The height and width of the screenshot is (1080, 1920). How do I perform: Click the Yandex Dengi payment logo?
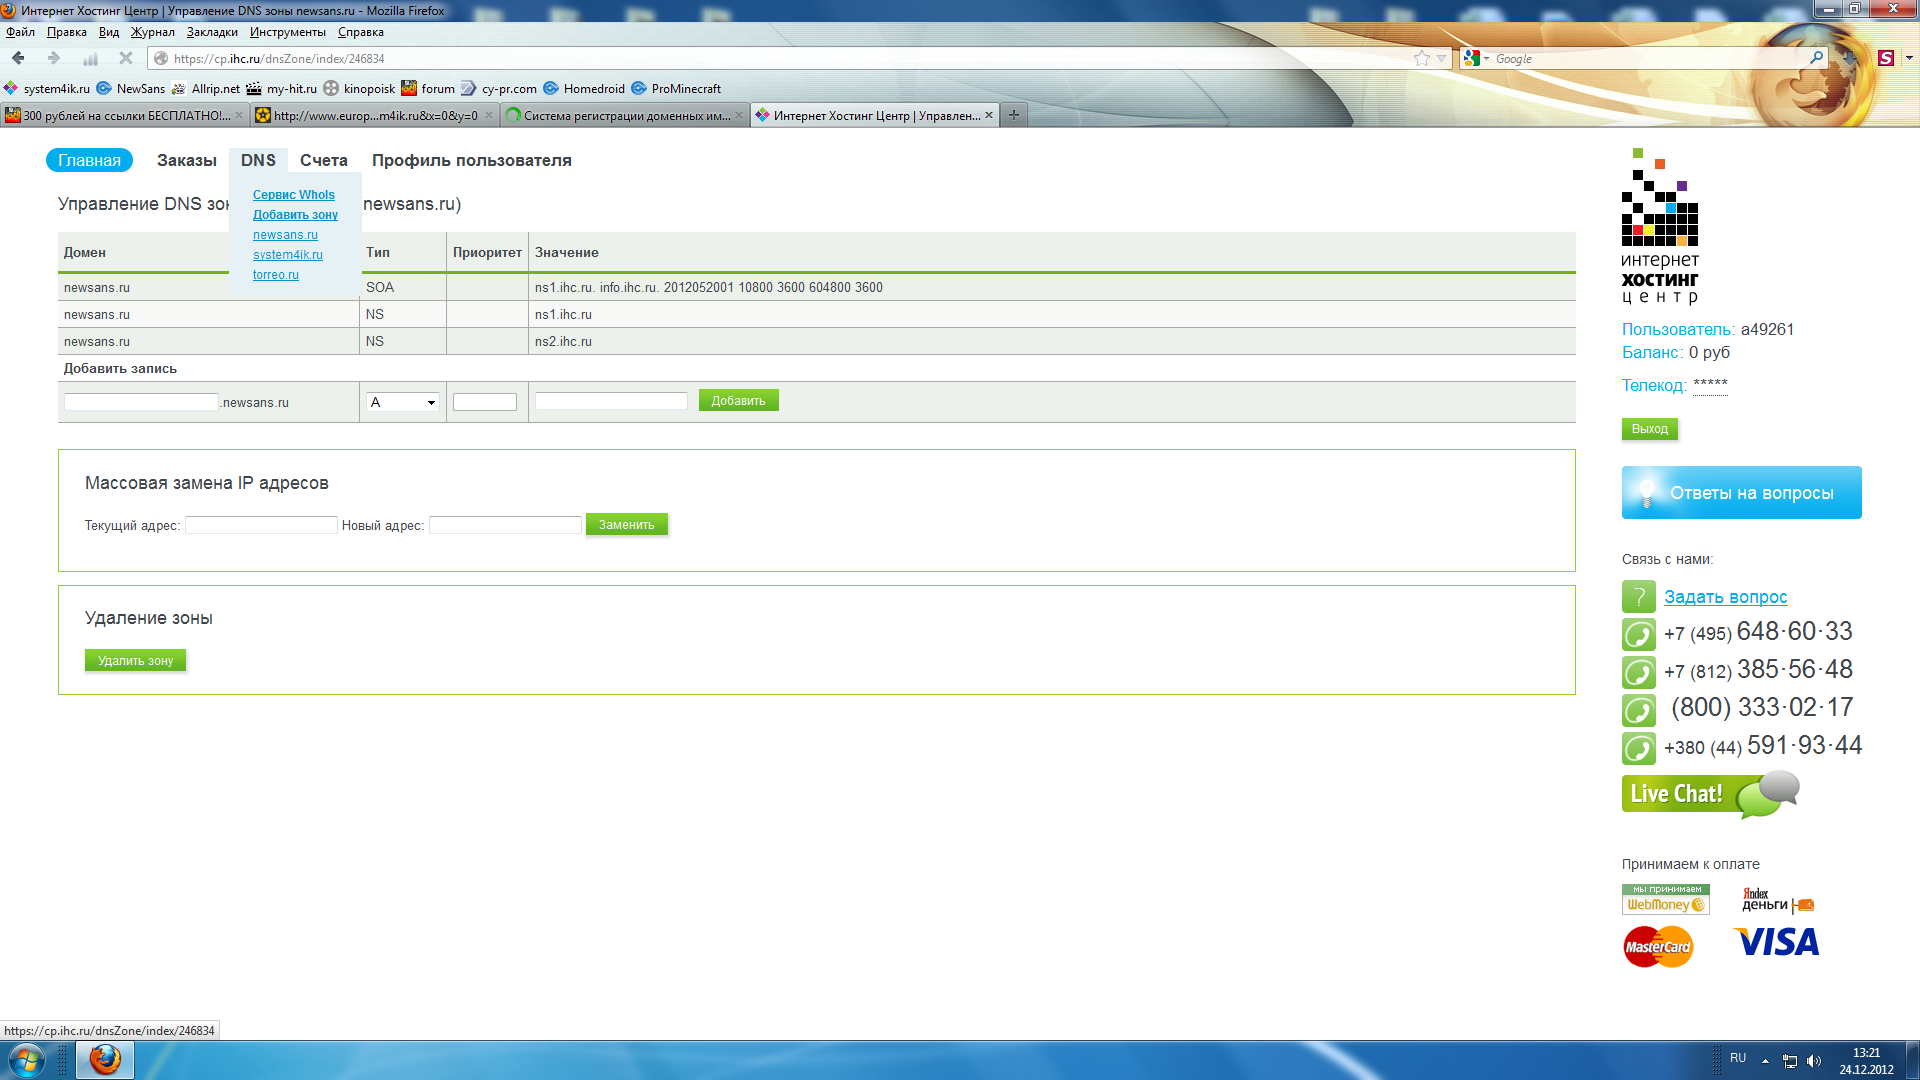(1777, 900)
